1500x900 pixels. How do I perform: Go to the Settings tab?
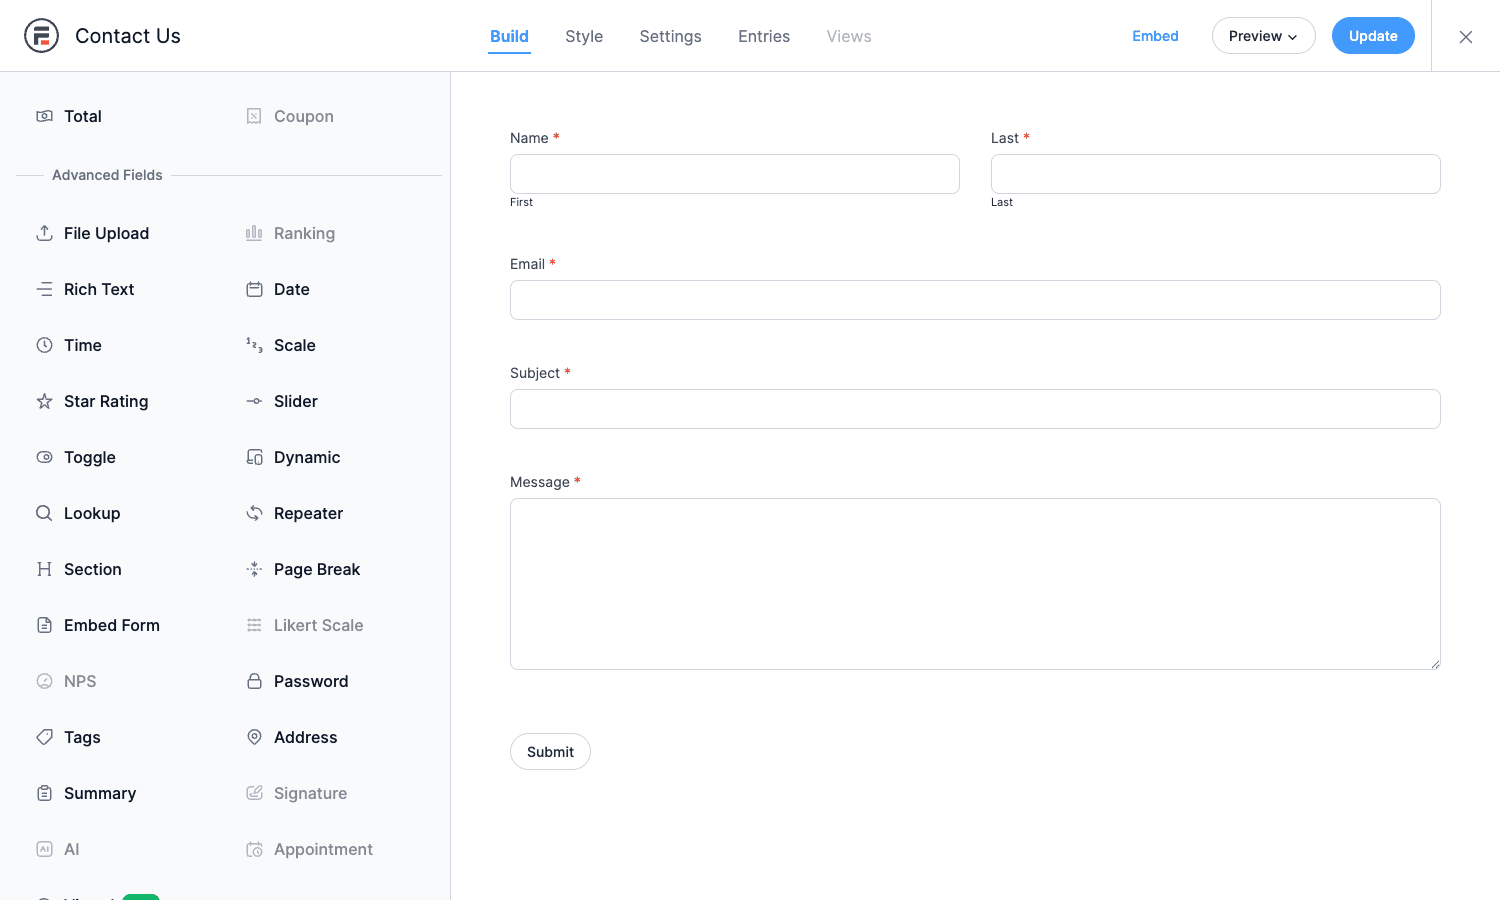pos(670,36)
